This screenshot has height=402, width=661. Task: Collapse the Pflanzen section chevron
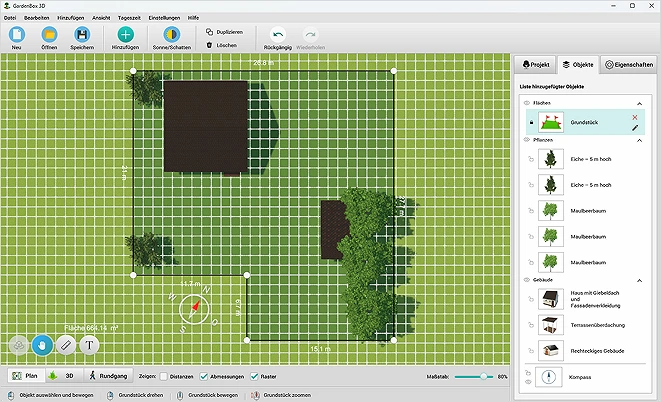[x=640, y=140]
